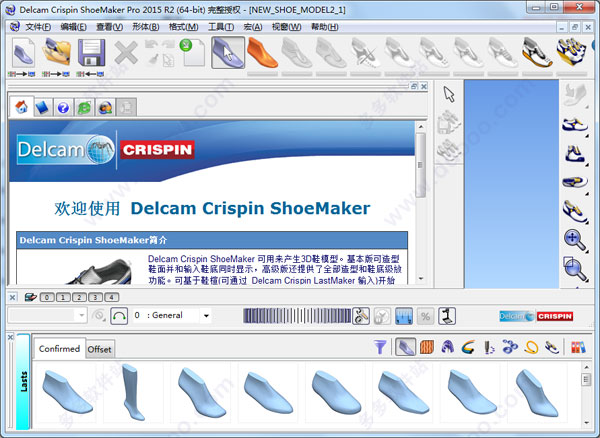Click the green refresh globe tab
Image resolution: width=600 pixels, height=438 pixels.
(x=84, y=107)
